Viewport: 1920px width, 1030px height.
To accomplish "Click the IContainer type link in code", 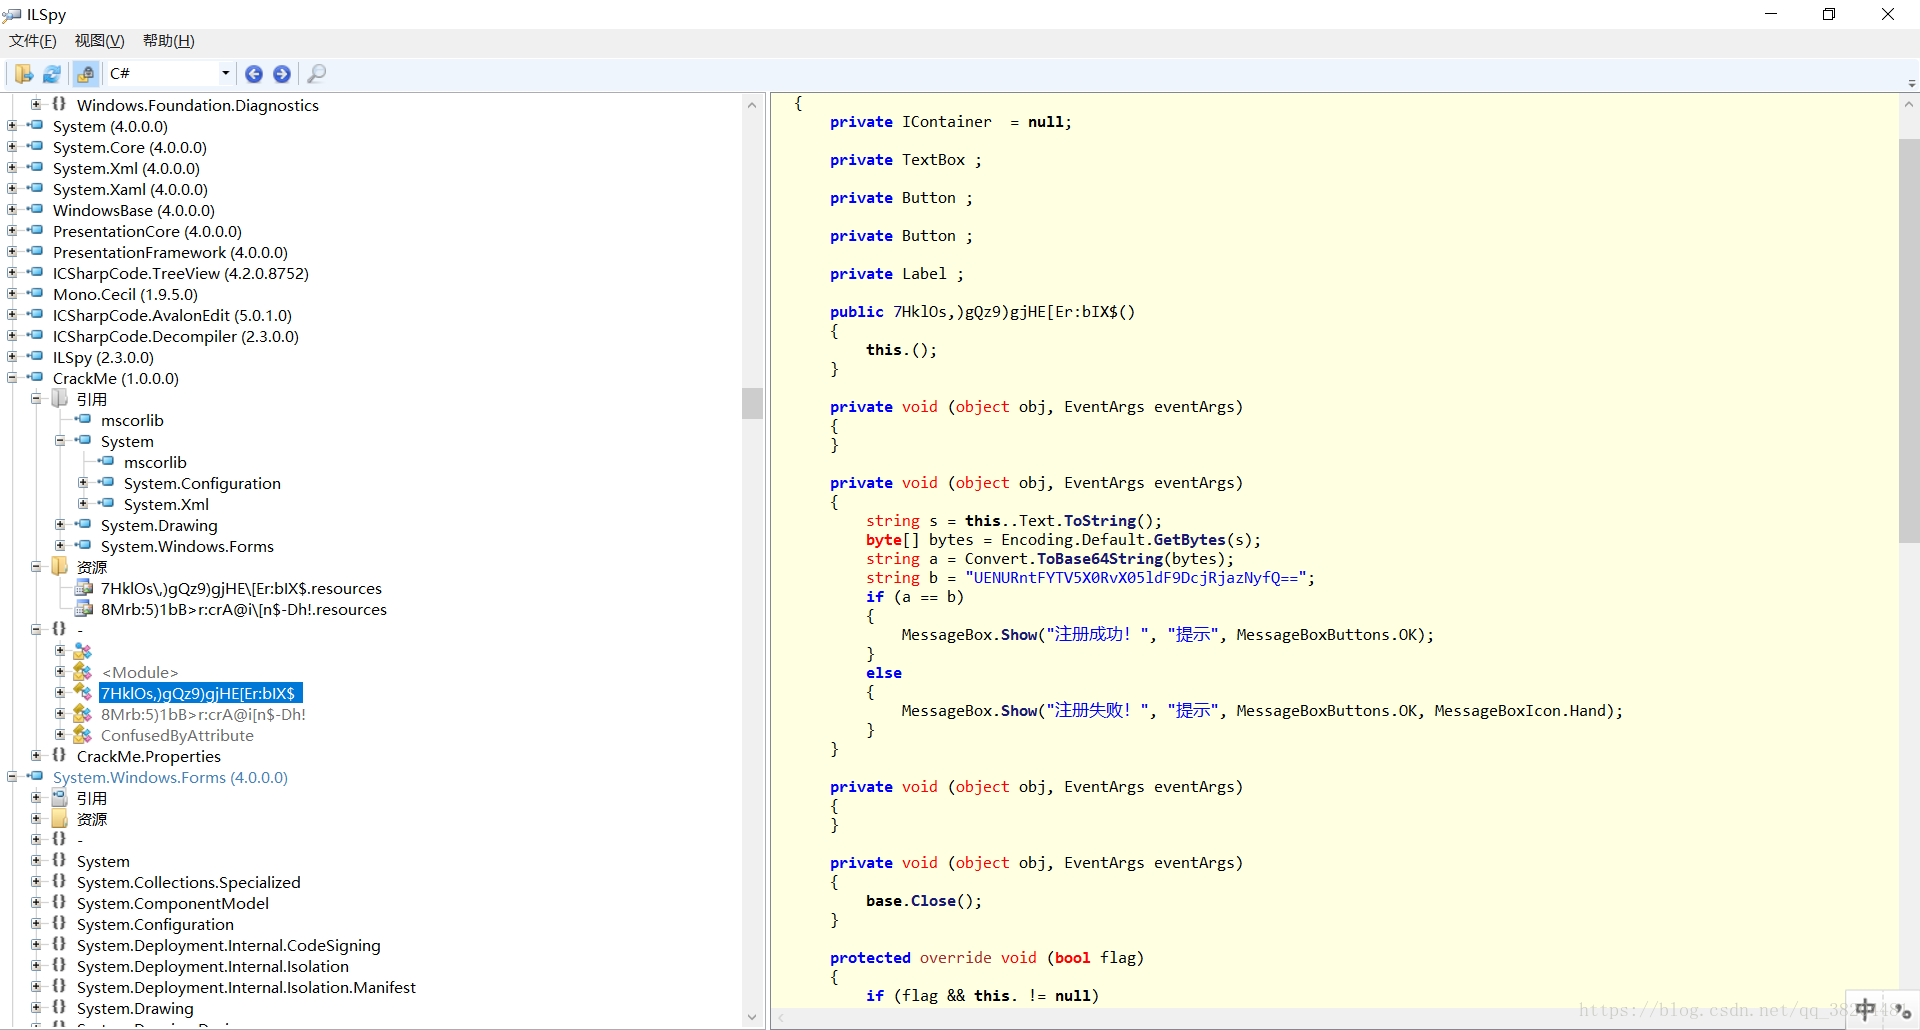I will click(947, 122).
